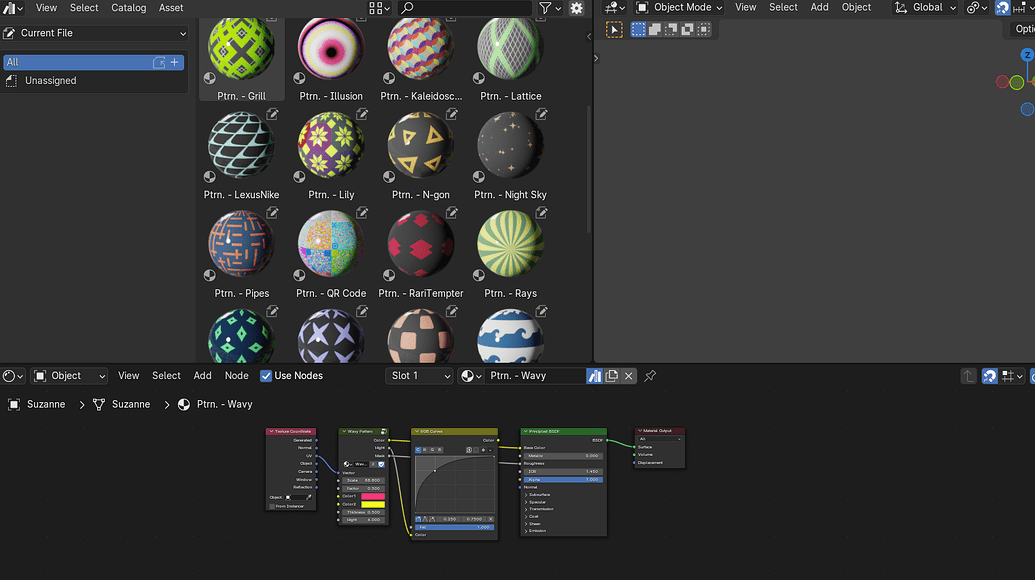The height and width of the screenshot is (580, 1035).
Task: Toggle the Use Nodes checkbox
Action: pyautogui.click(x=266, y=376)
